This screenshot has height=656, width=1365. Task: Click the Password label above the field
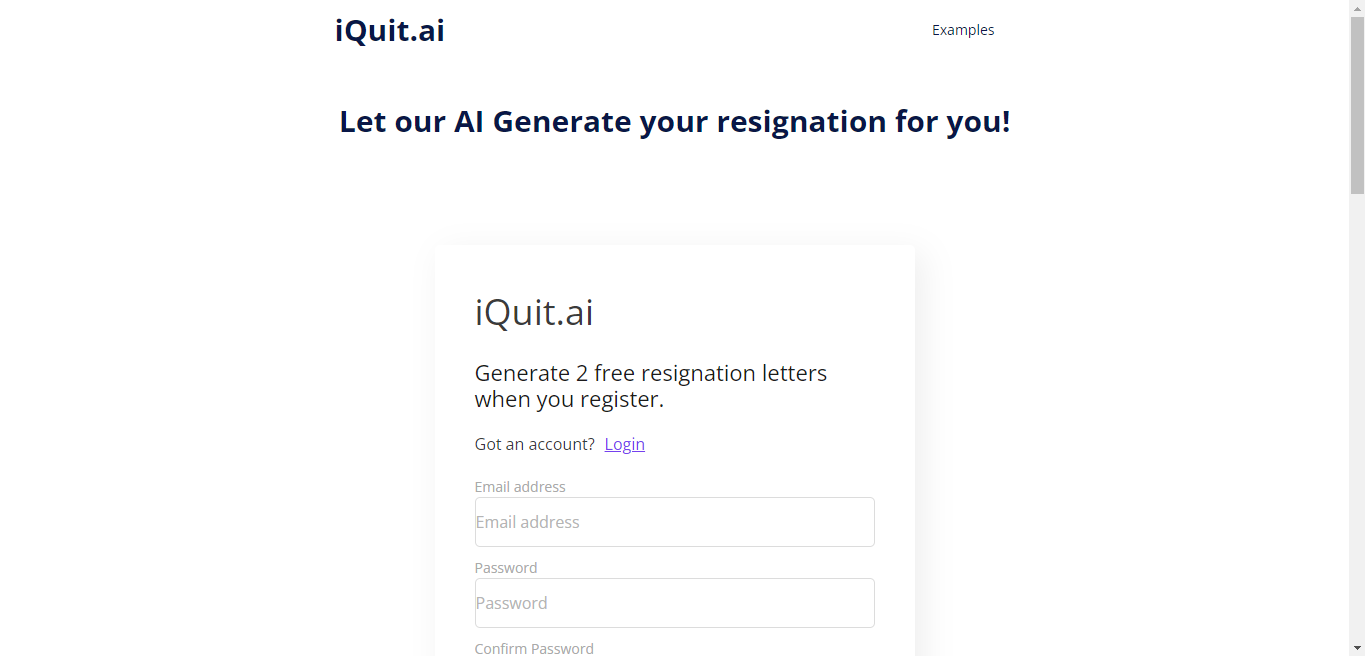pos(506,568)
